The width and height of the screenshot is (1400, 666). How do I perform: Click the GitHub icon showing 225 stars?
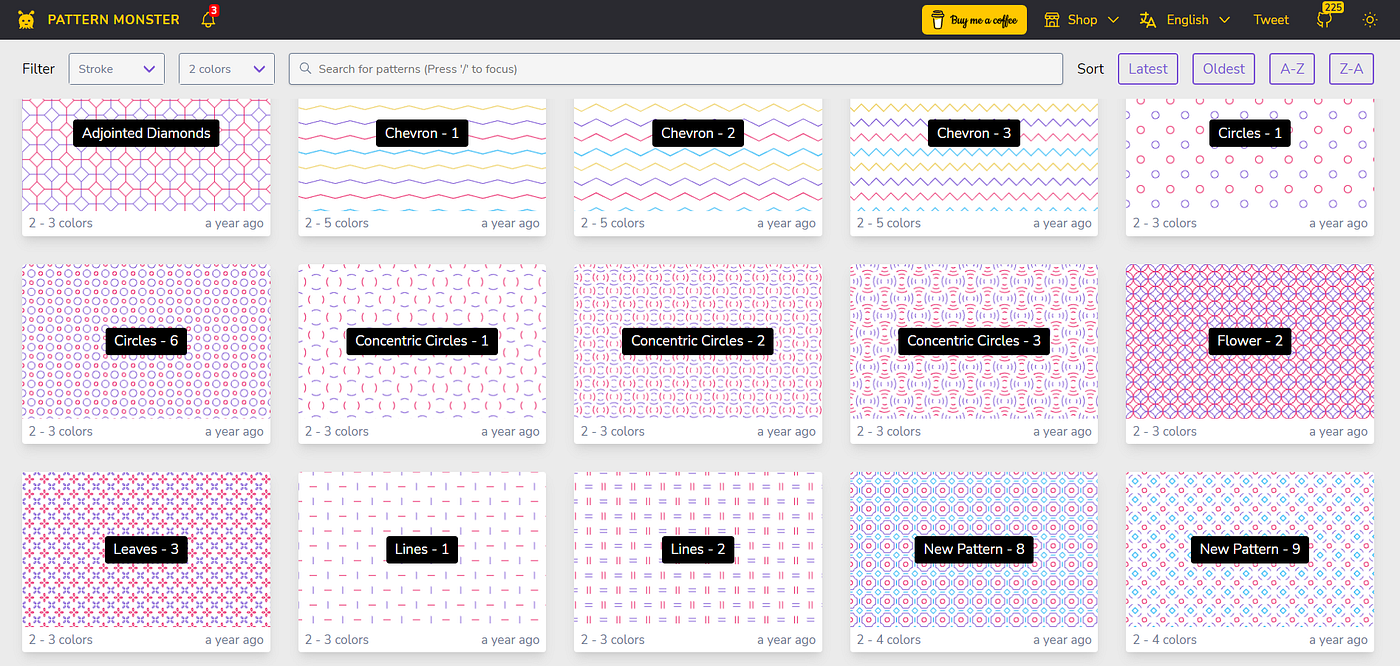pyautogui.click(x=1324, y=20)
